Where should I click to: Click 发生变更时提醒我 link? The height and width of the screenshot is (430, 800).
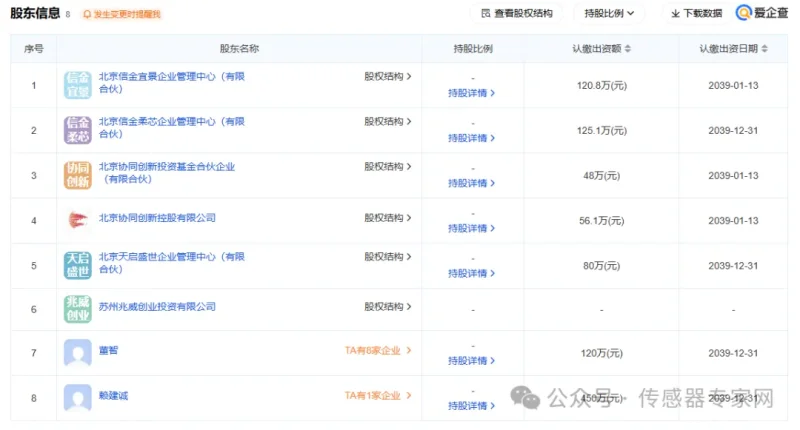point(127,14)
